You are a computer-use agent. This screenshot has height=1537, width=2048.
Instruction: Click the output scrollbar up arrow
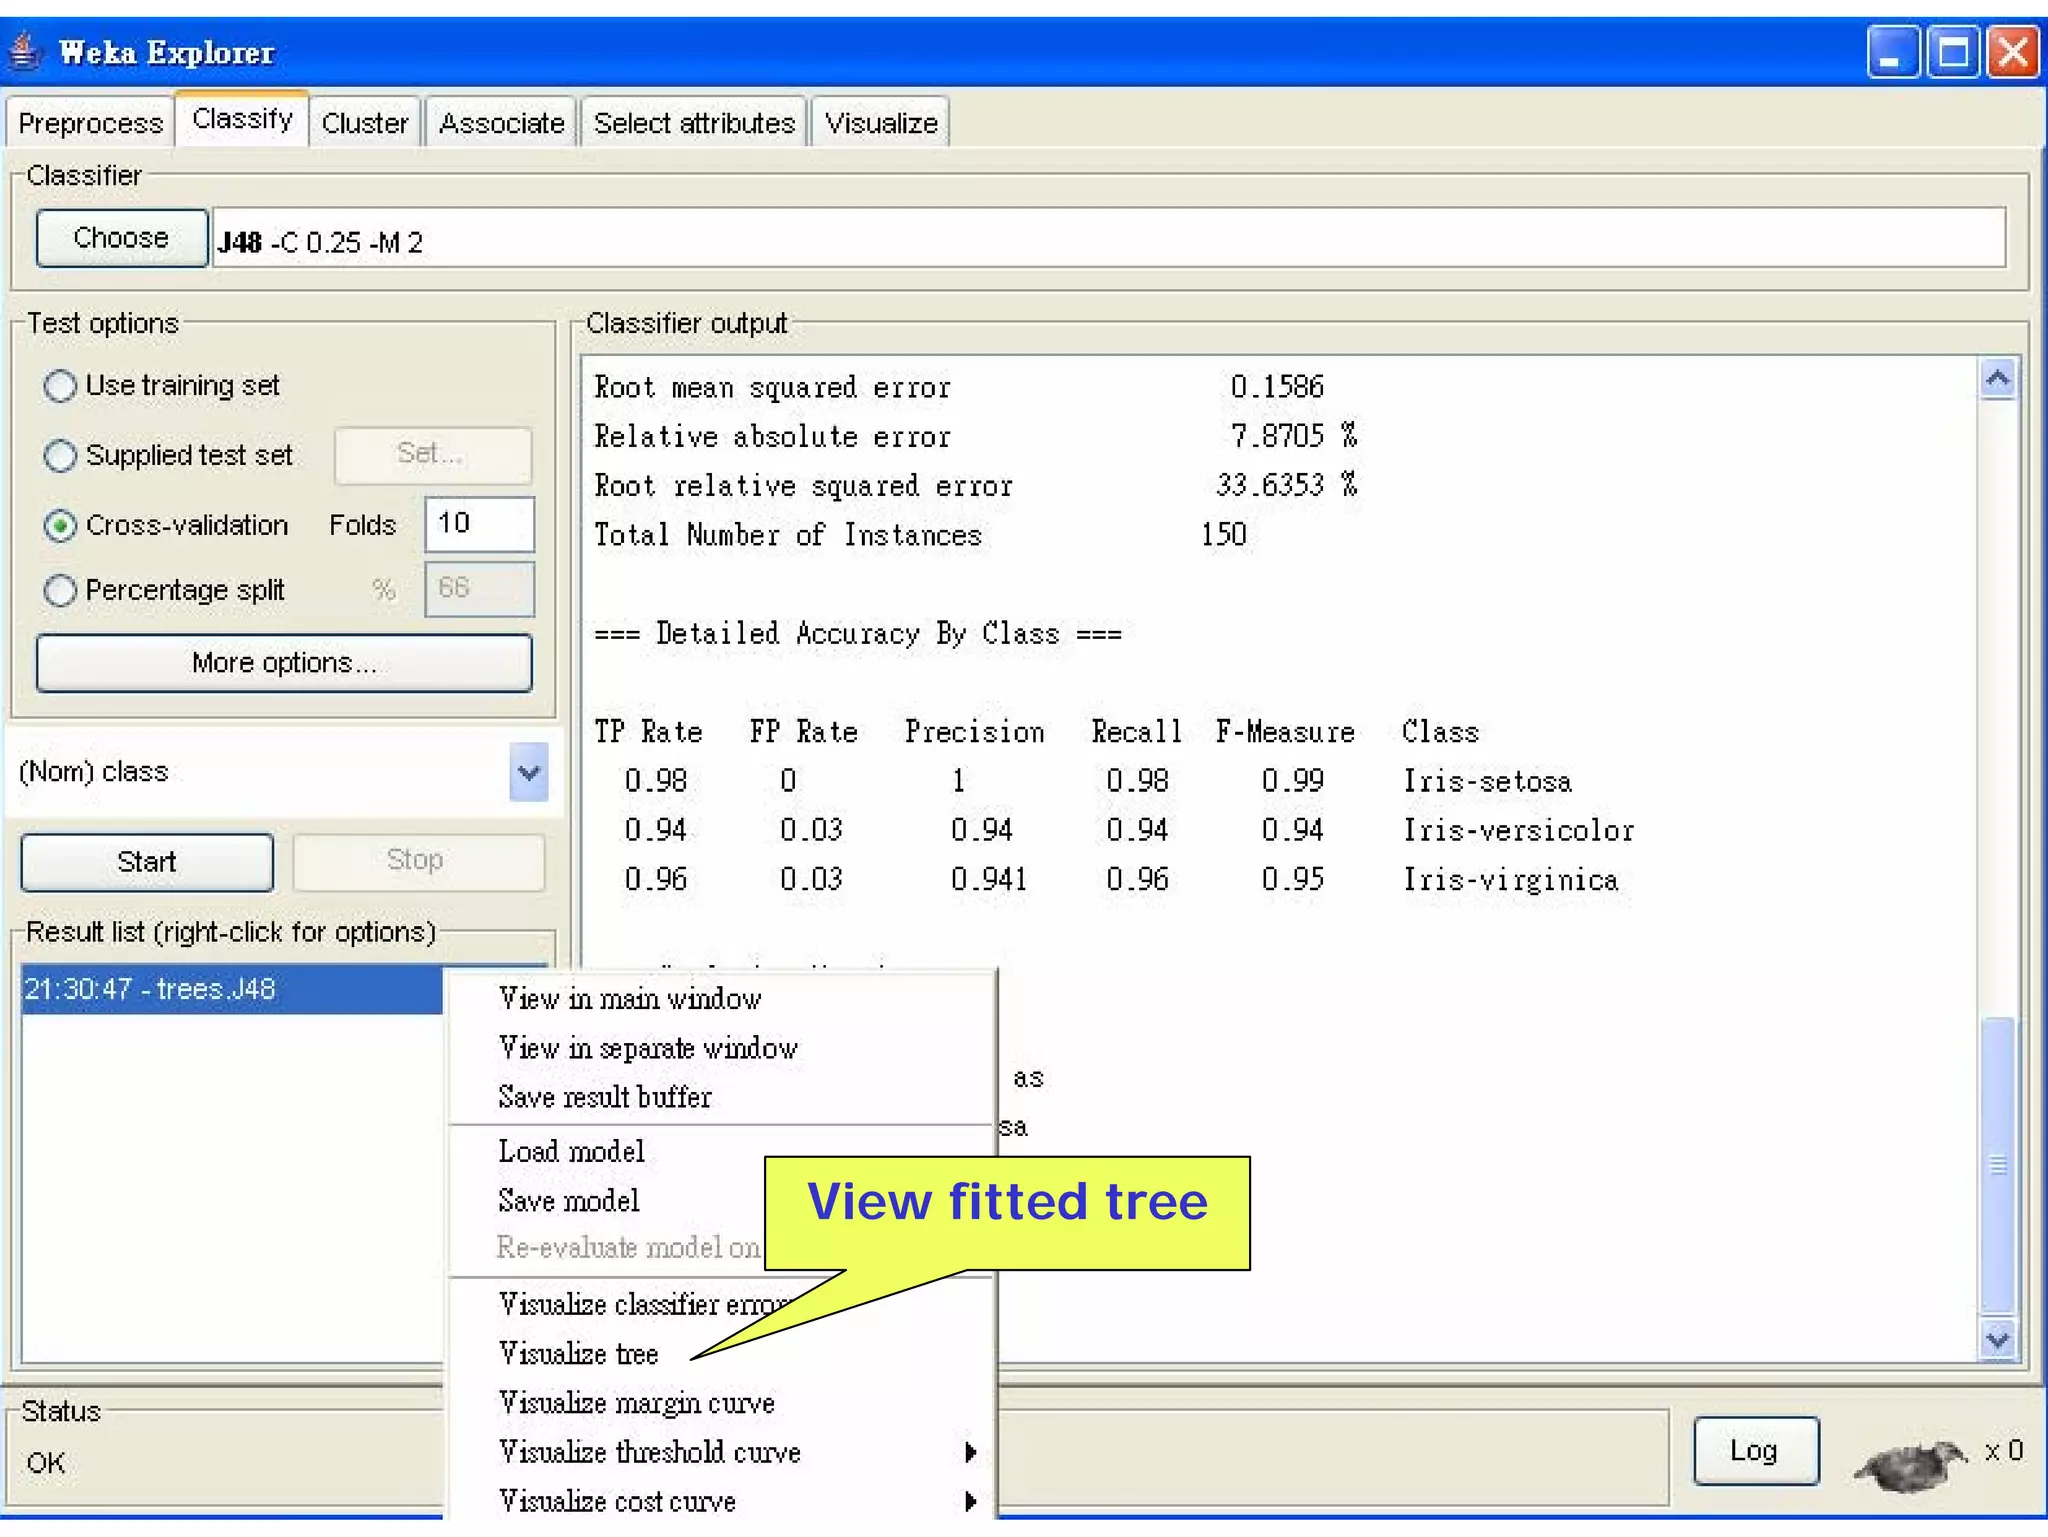point(1997,379)
